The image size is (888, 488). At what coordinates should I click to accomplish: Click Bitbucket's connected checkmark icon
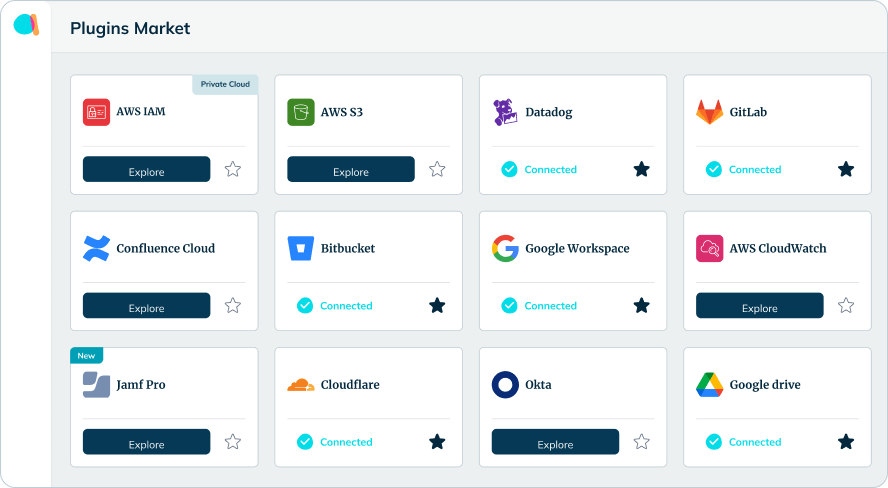coord(305,306)
